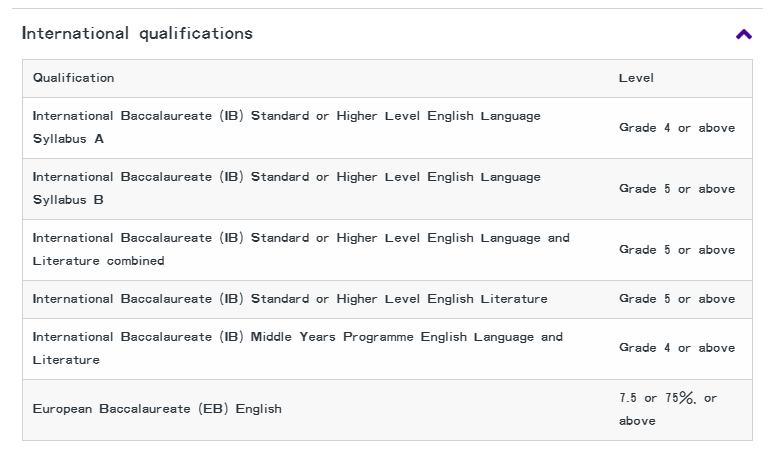Click the words 'Syllabus A'
Screen dimensions: 773x450
[x=68, y=139]
